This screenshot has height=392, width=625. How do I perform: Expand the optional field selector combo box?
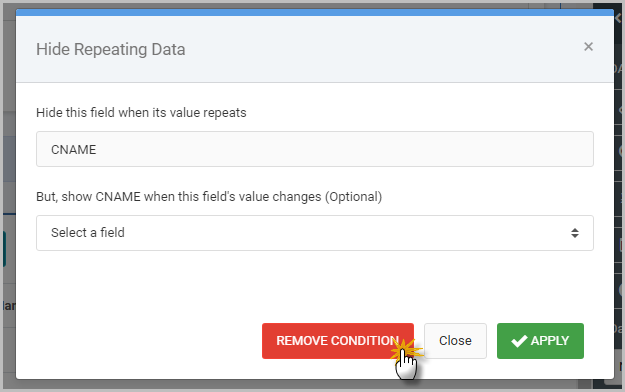click(315, 233)
